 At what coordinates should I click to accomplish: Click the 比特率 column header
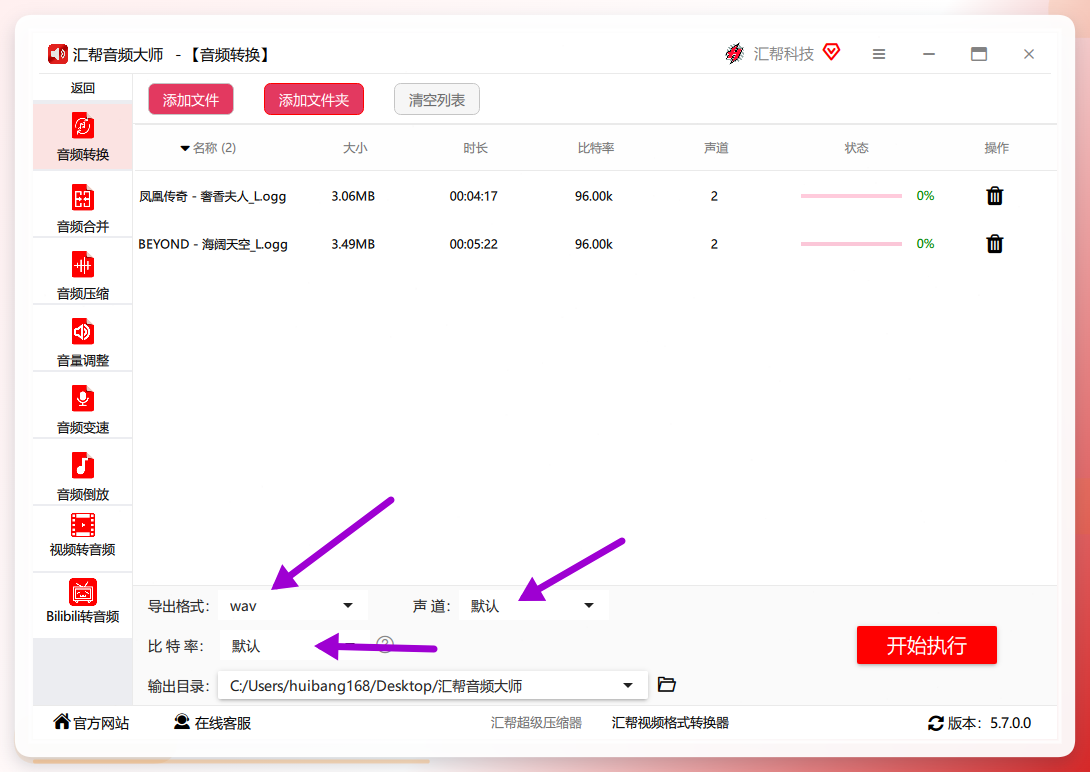click(596, 148)
